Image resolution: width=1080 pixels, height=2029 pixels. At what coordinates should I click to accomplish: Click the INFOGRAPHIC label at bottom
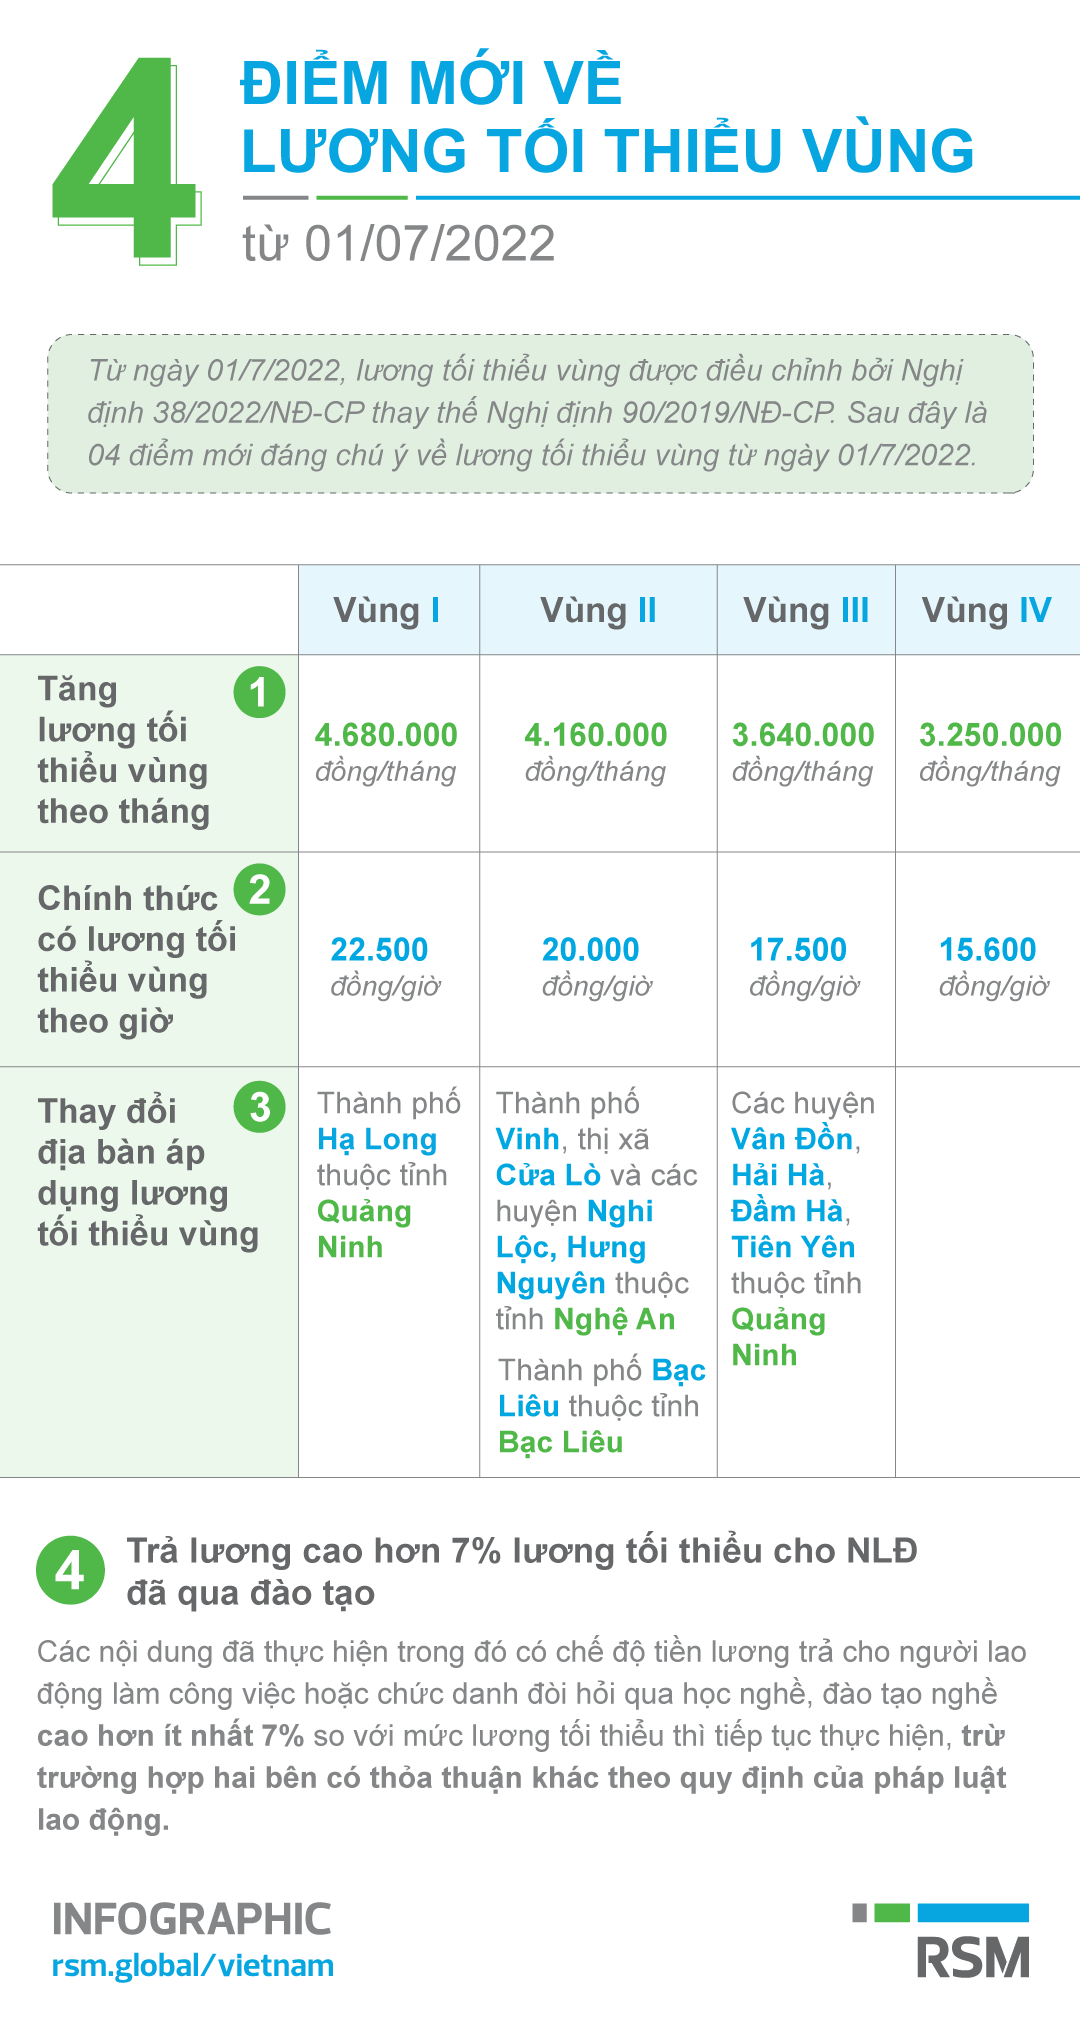[x=191, y=1920]
